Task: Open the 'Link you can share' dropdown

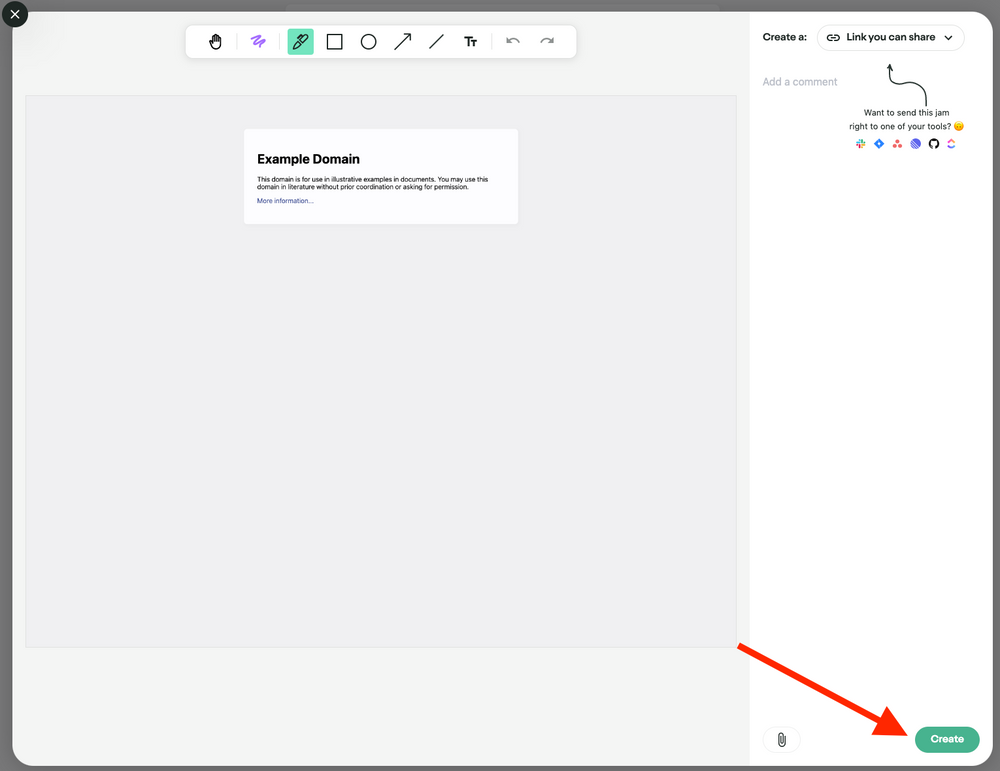Action: [890, 37]
